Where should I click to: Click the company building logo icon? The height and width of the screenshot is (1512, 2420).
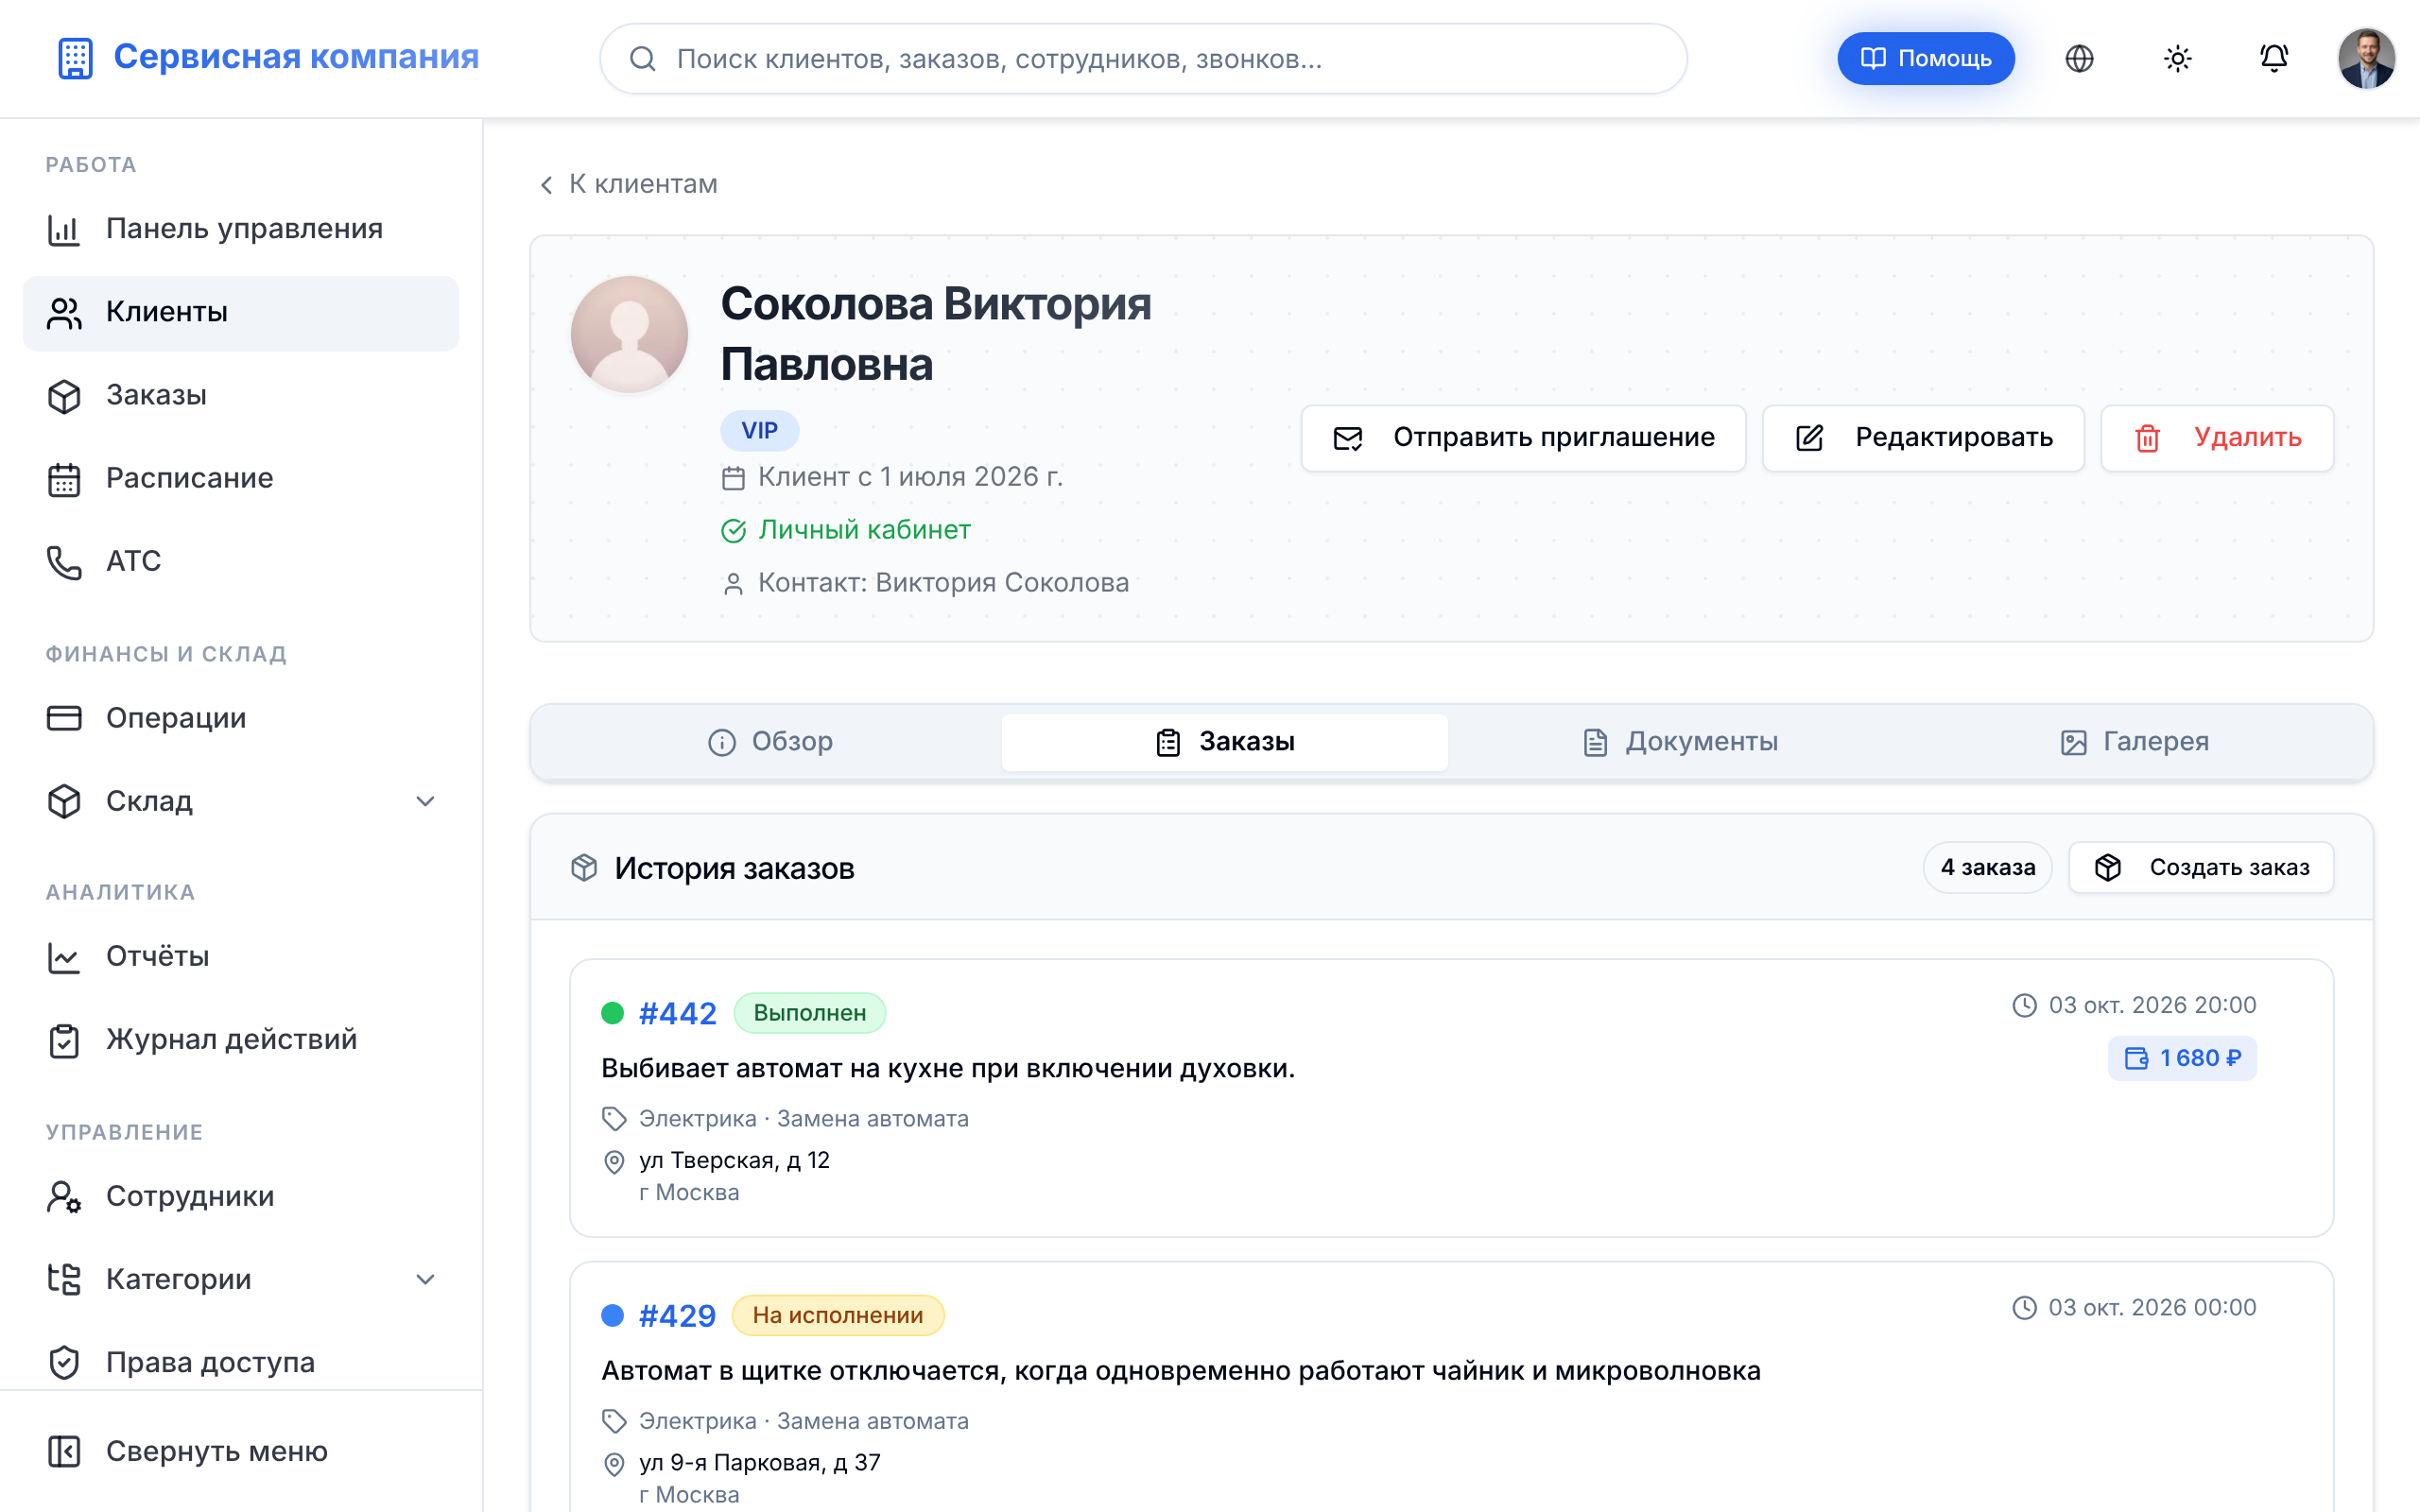click(75, 58)
